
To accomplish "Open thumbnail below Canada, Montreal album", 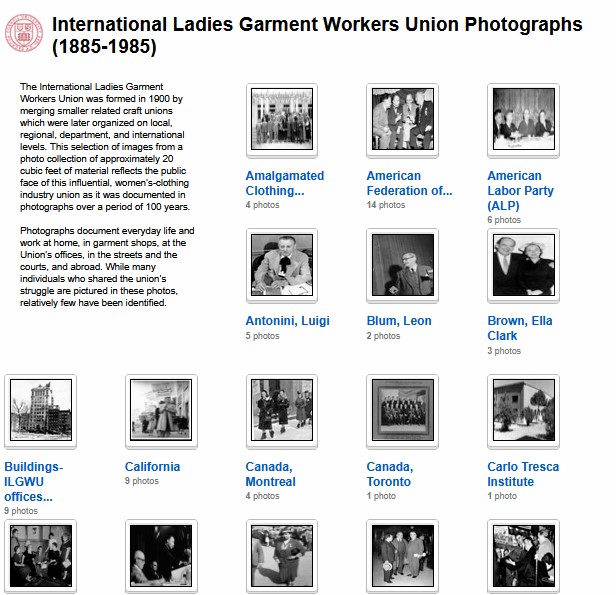I will point(282,556).
